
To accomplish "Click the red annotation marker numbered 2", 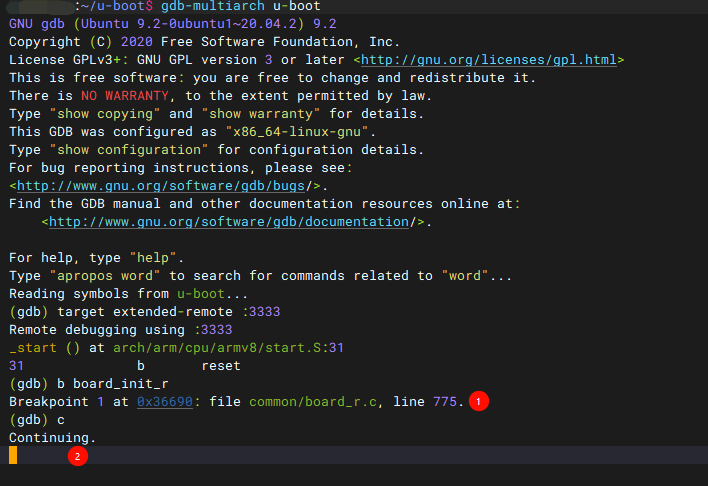I will pyautogui.click(x=79, y=456).
